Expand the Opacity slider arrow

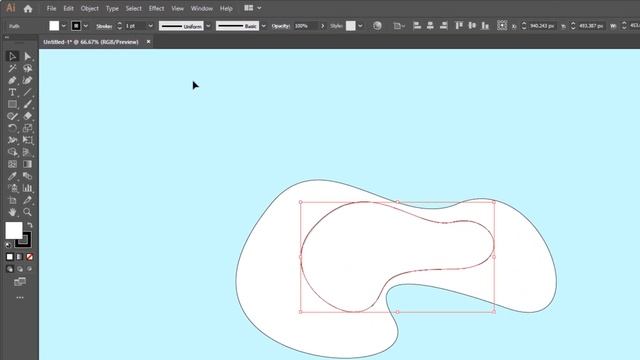322,26
